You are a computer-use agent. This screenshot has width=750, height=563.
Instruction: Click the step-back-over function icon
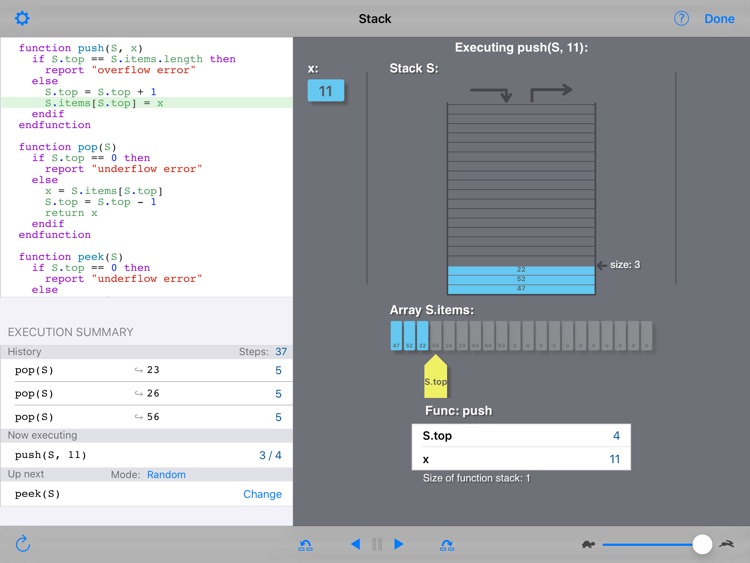305,544
